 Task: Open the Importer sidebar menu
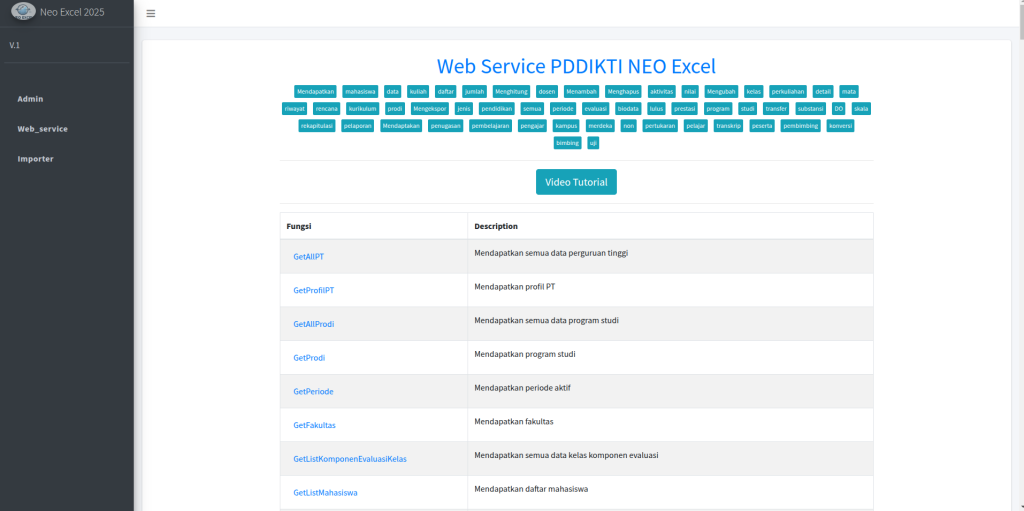point(35,159)
